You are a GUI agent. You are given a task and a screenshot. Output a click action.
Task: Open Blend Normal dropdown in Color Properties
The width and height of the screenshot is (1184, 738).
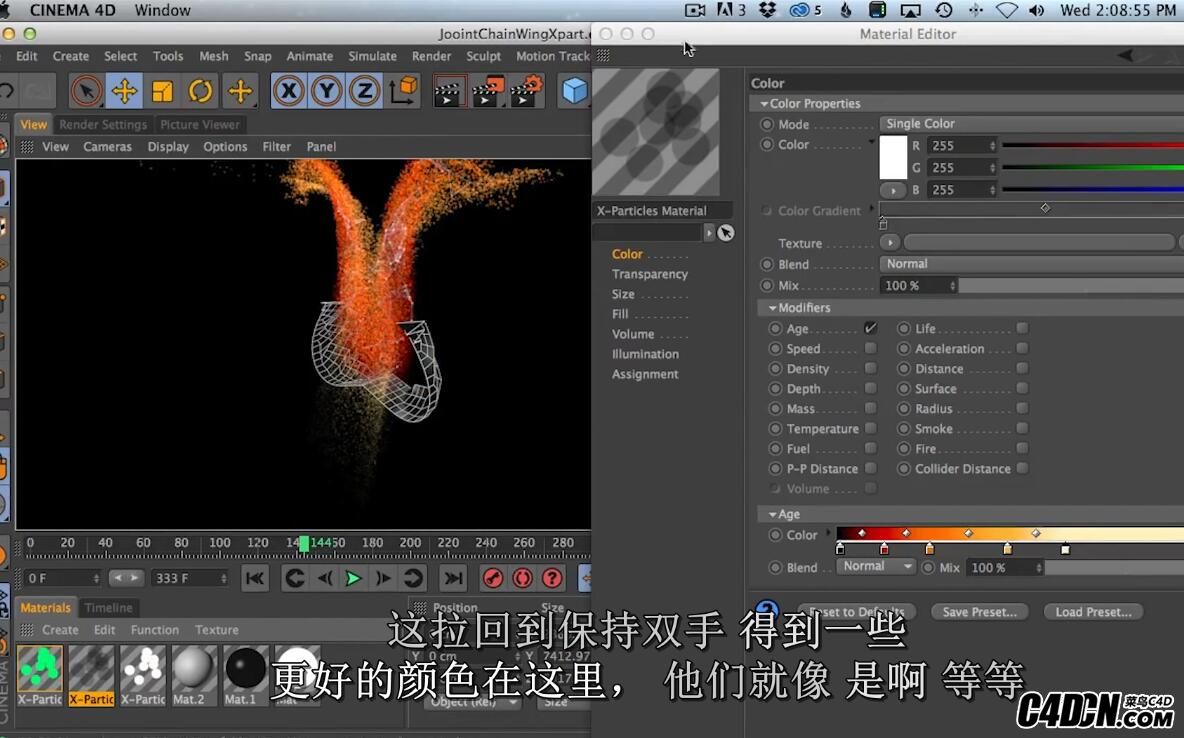(x=1031, y=264)
